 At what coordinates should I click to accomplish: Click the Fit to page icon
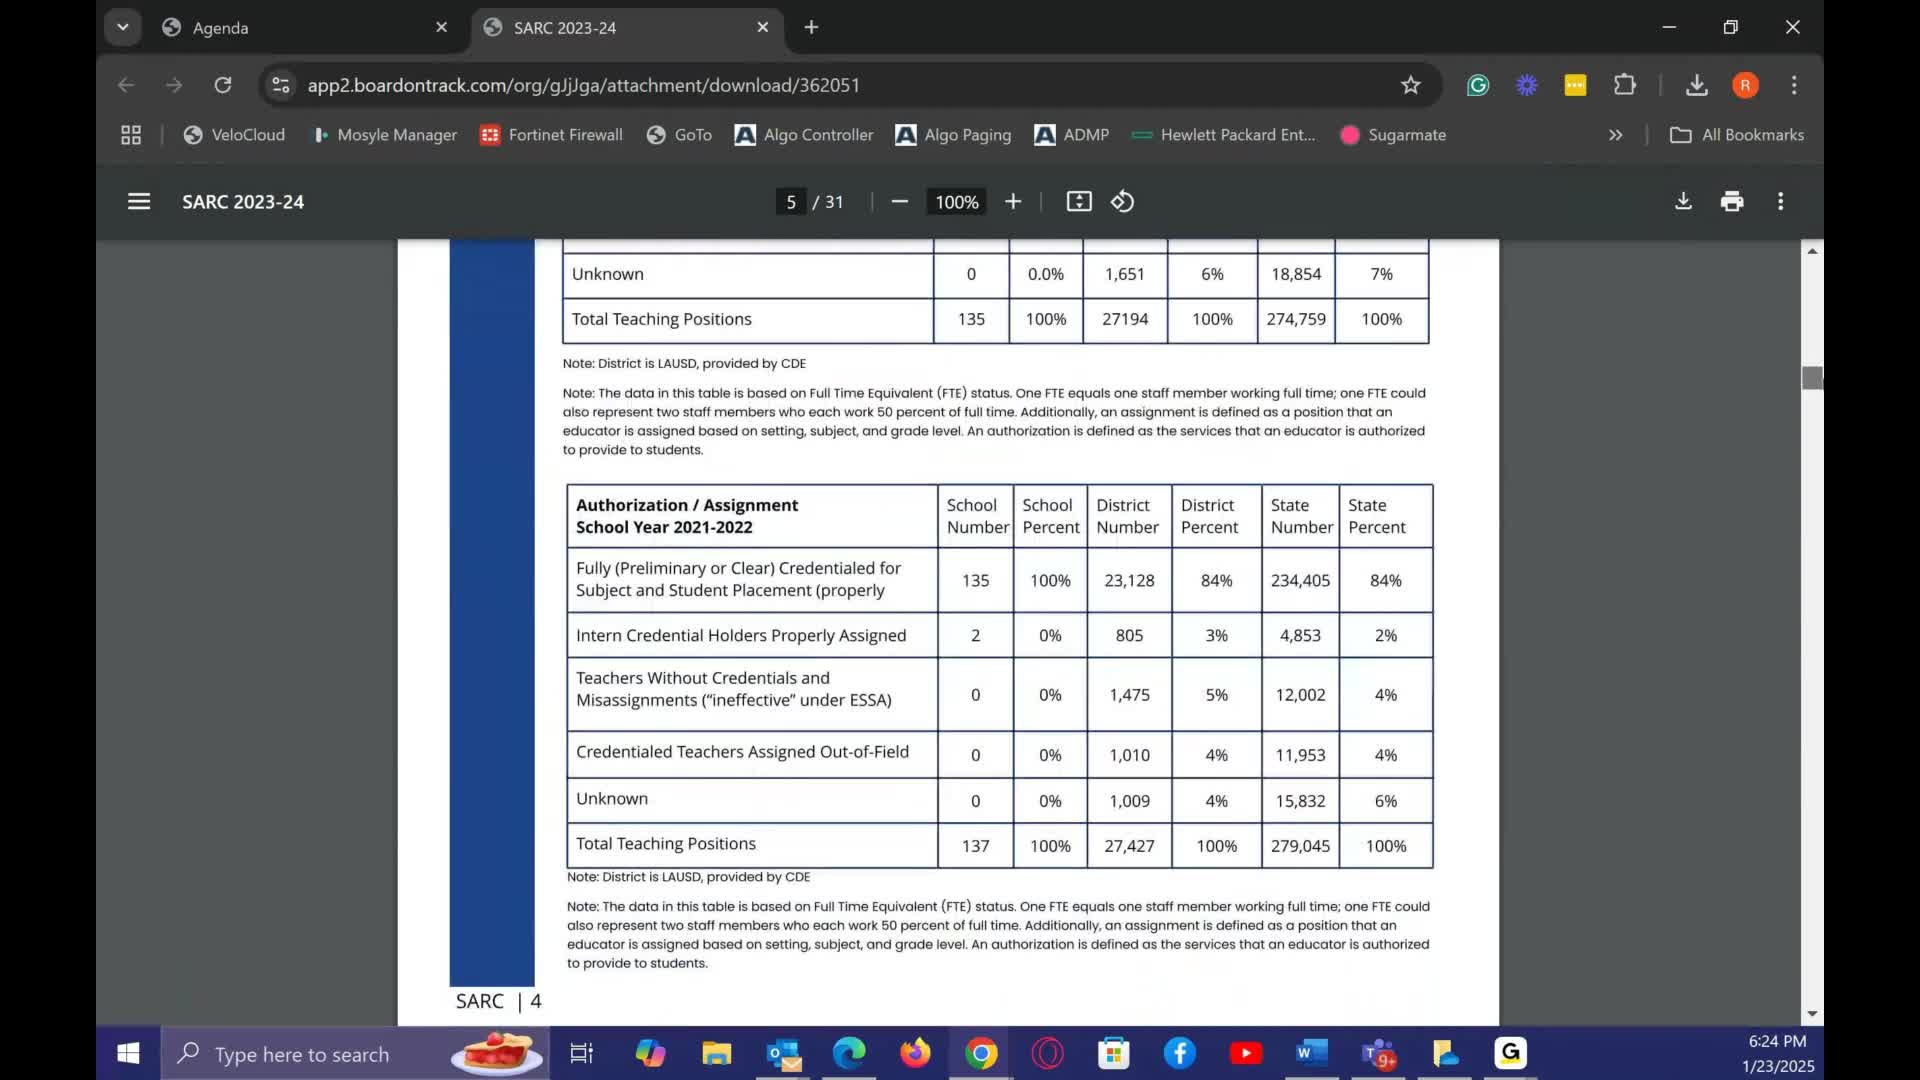[x=1079, y=202]
